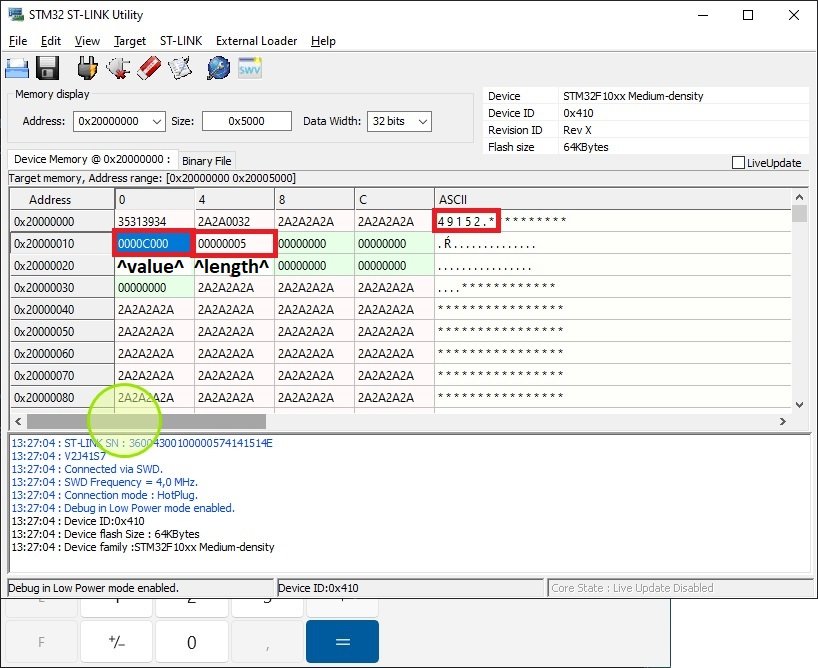Select memory cell 2A2A0032
Screen dimensions: 818x668
coord(234,221)
